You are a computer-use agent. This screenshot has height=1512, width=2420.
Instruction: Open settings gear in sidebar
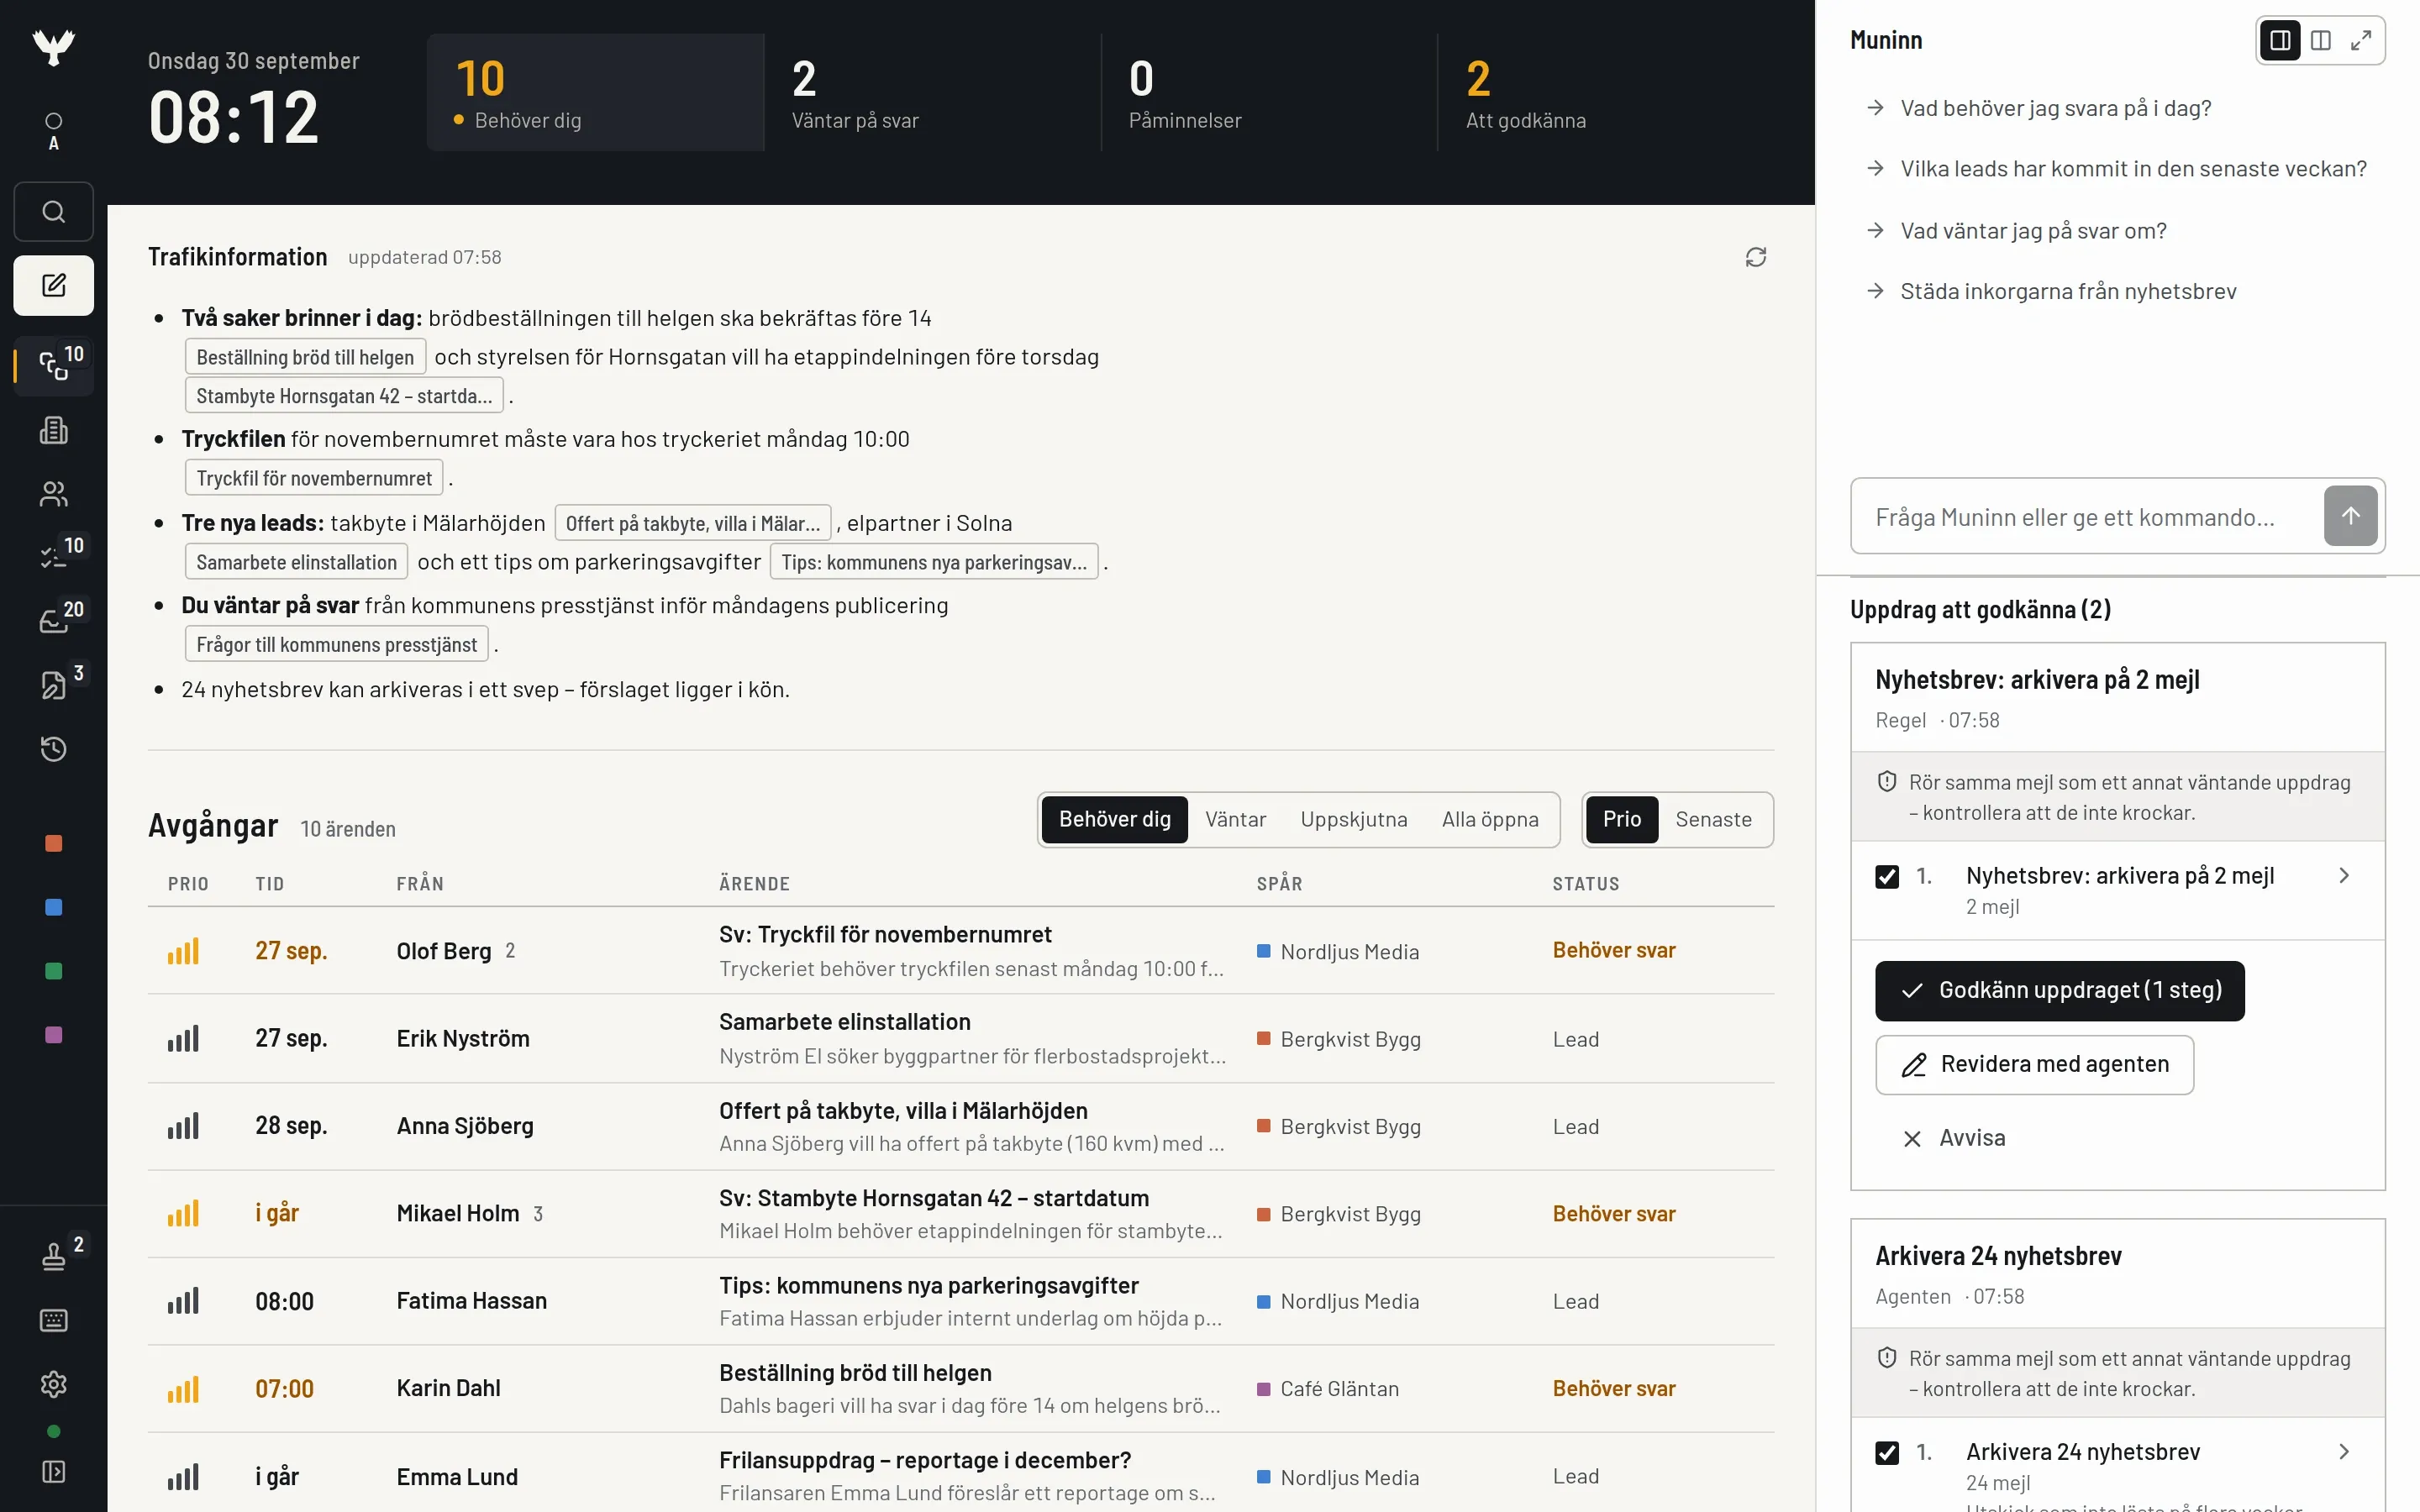53,1384
